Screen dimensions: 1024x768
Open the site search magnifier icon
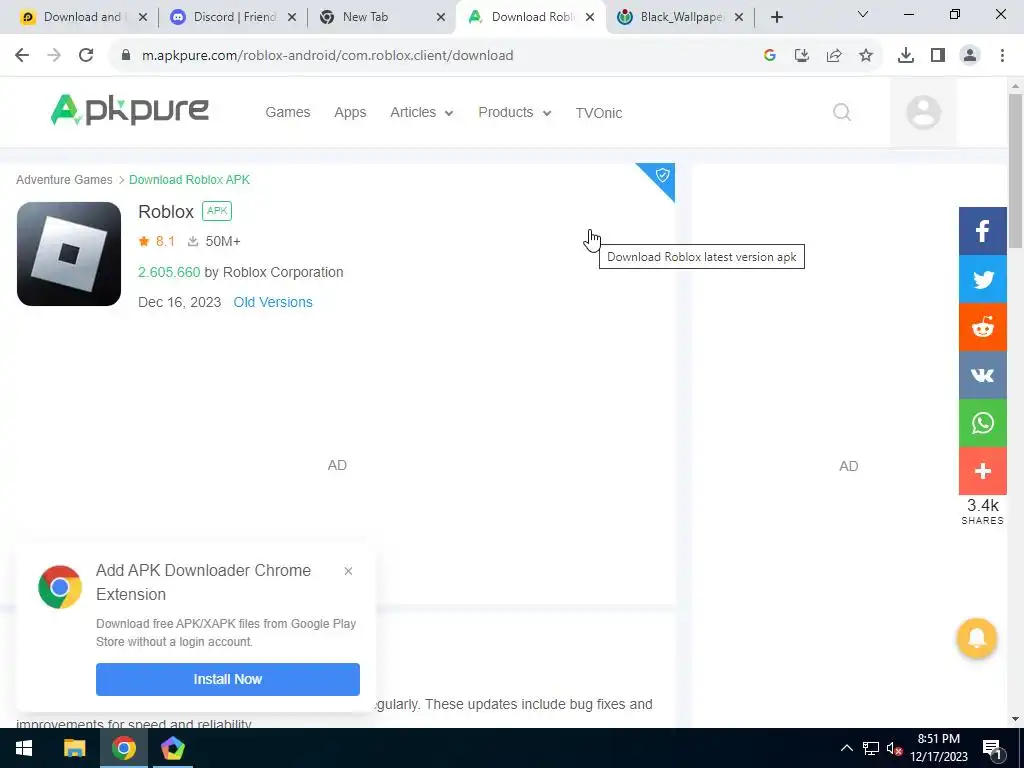(842, 112)
